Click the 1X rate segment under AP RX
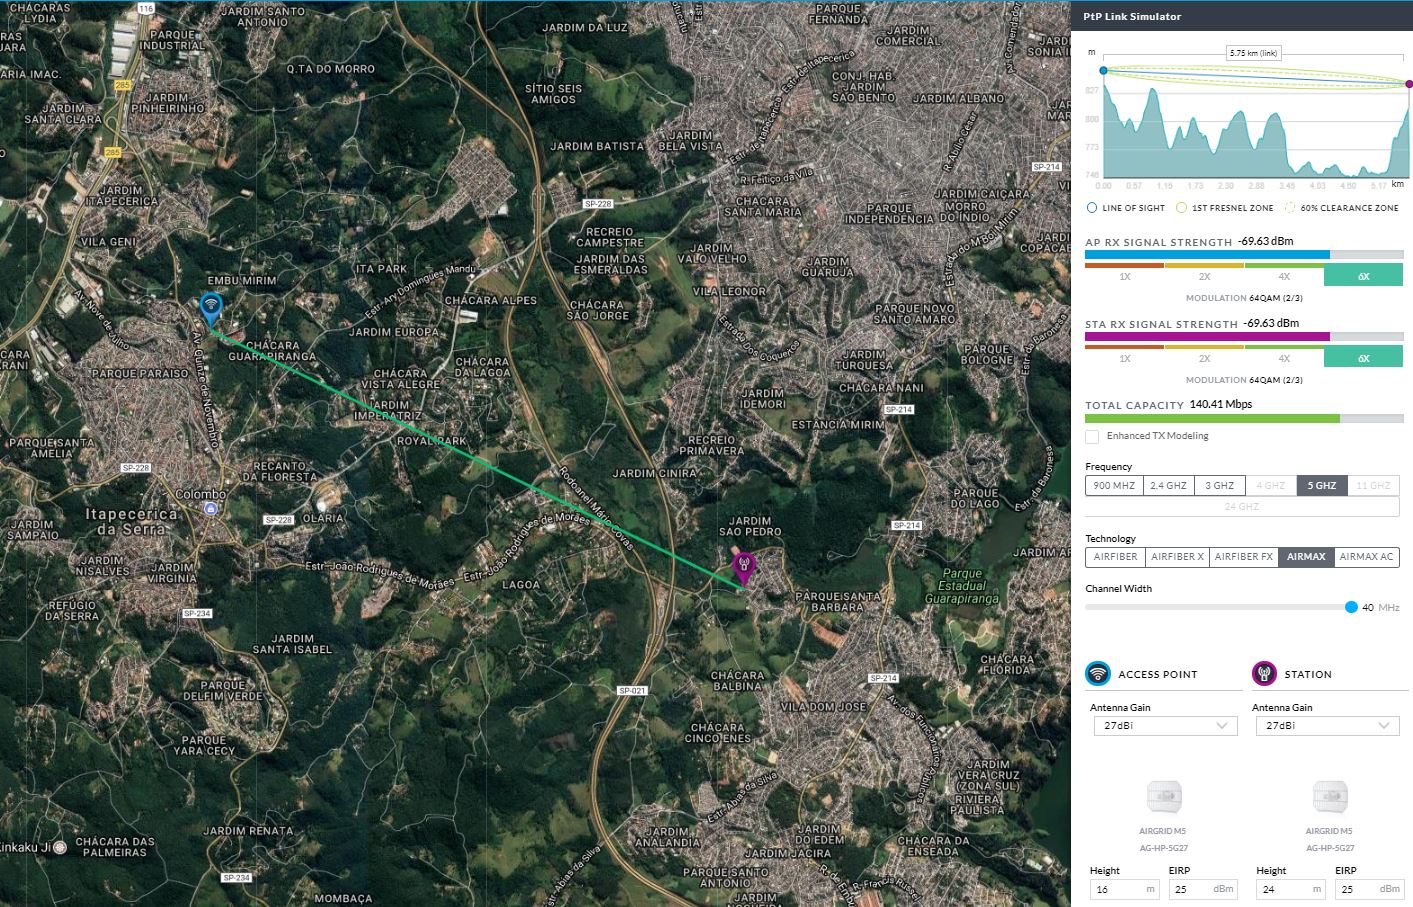 tap(1125, 276)
